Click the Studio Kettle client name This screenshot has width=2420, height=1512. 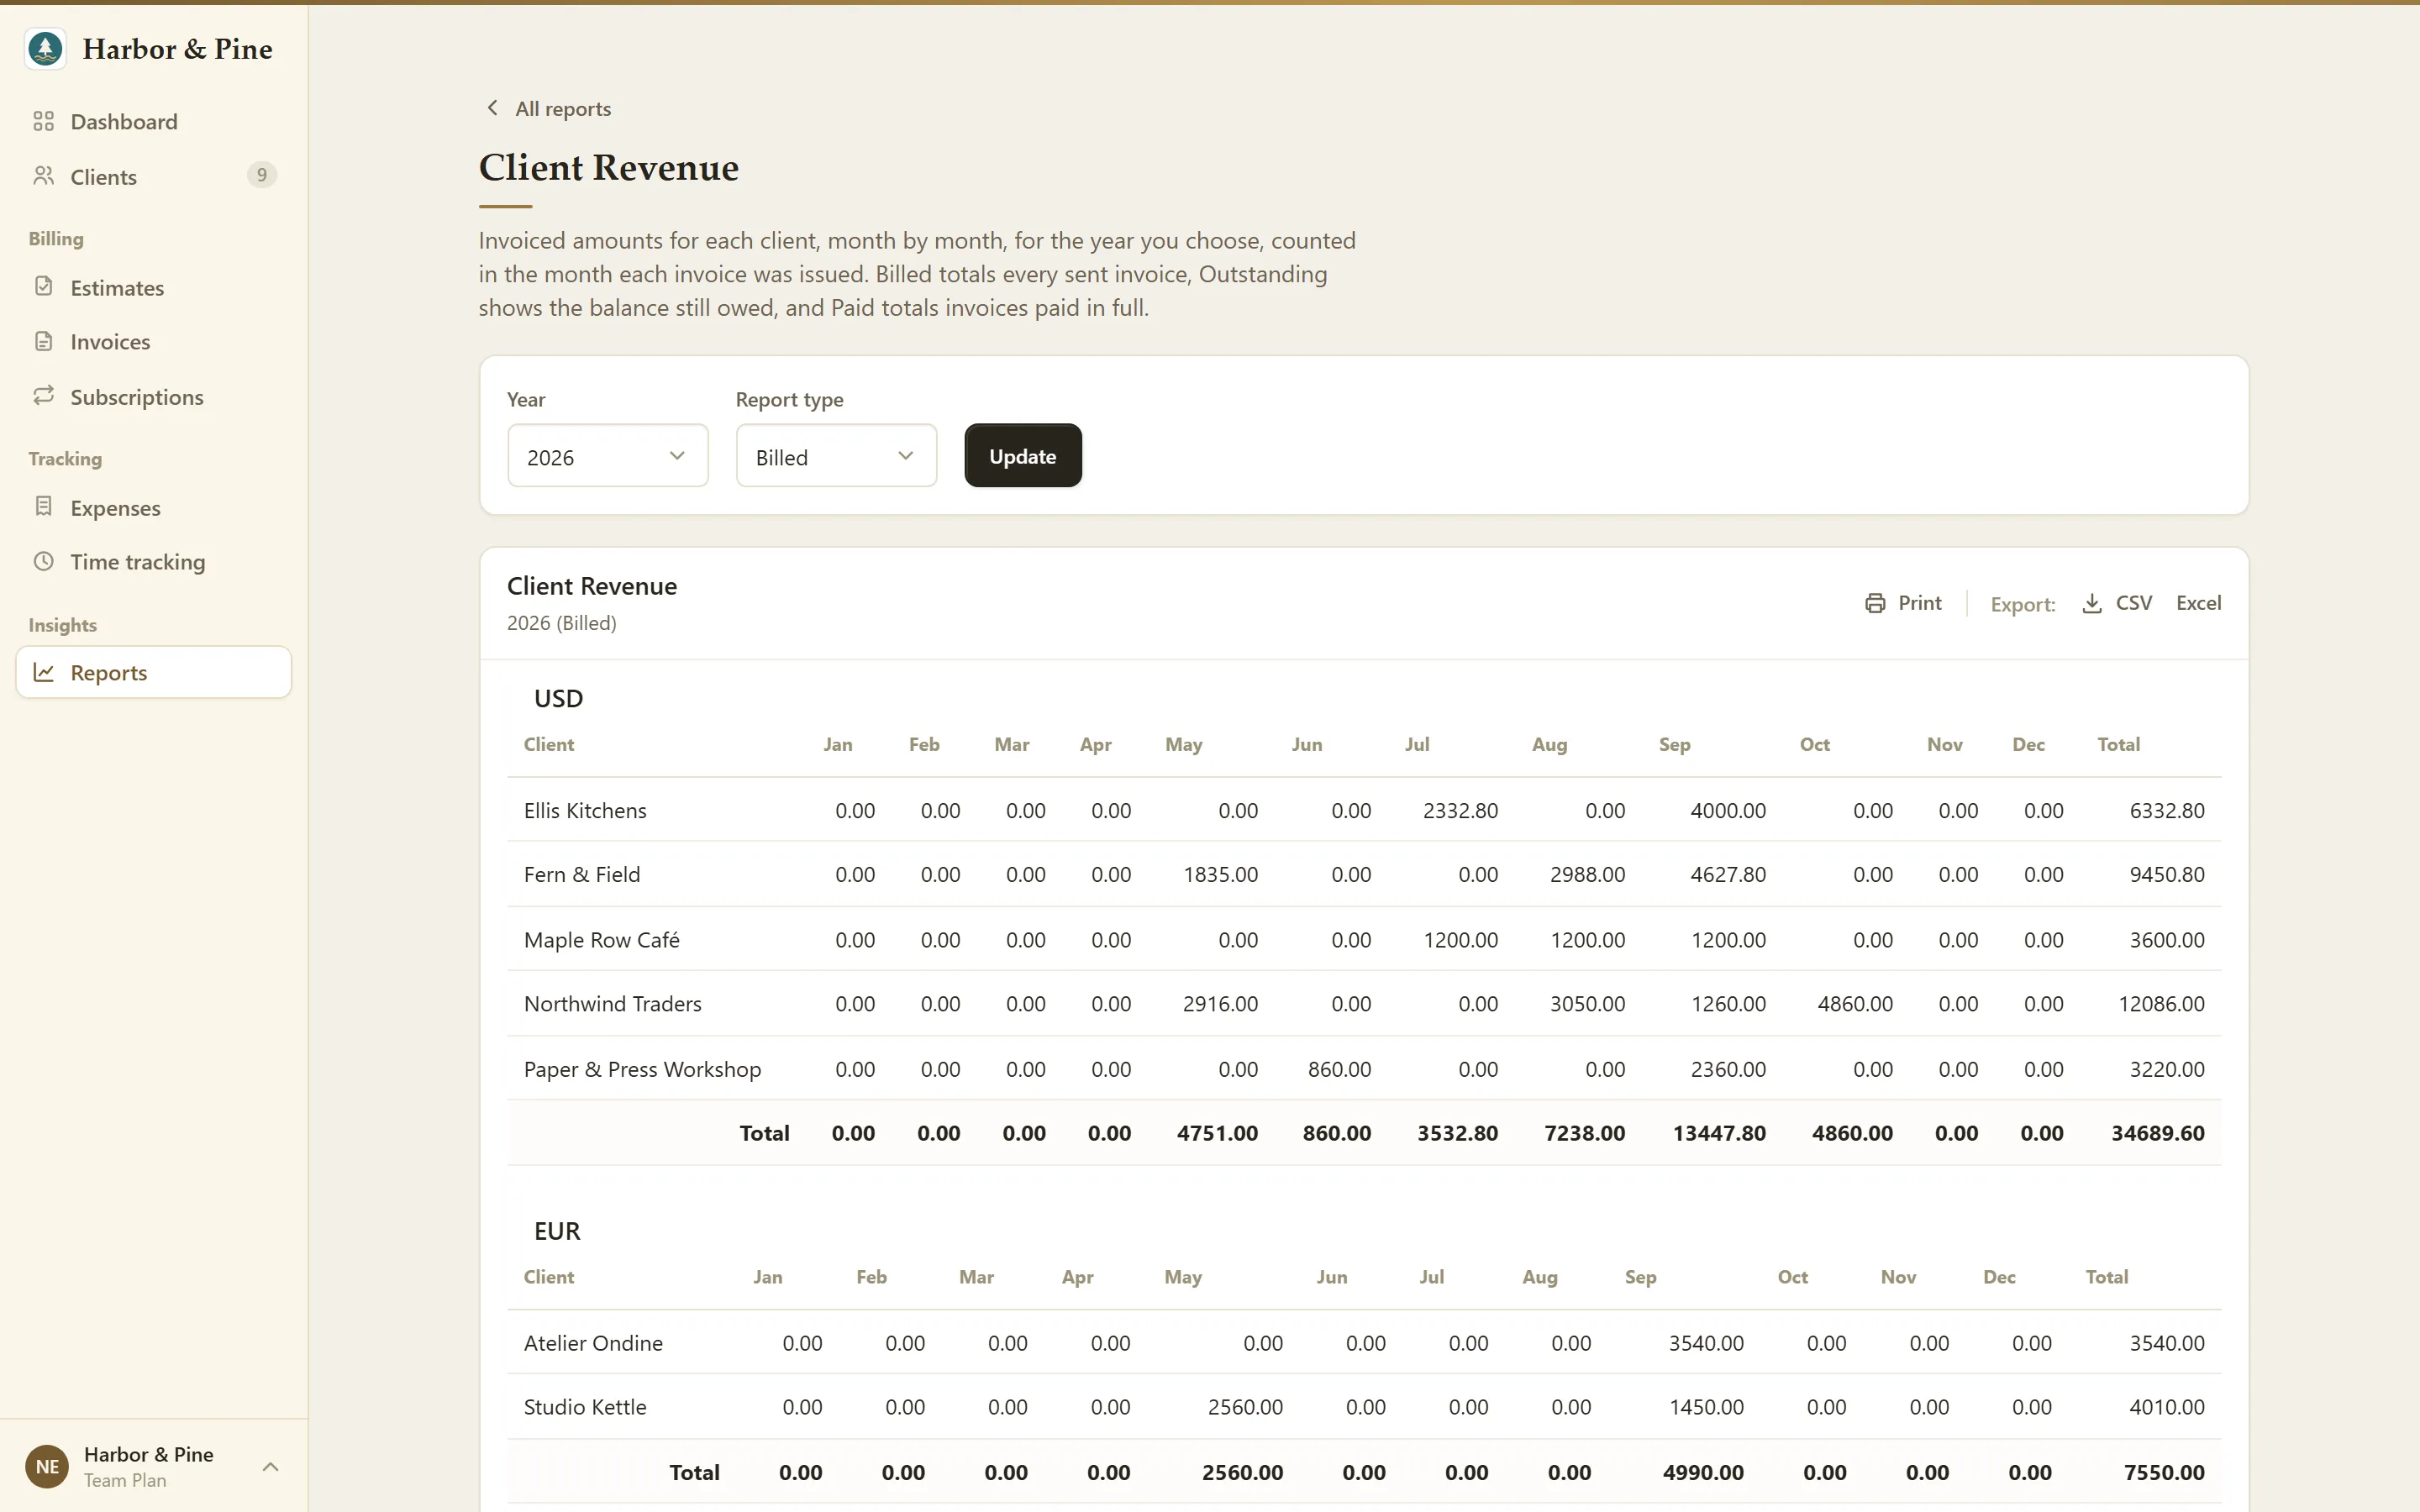585,1407
